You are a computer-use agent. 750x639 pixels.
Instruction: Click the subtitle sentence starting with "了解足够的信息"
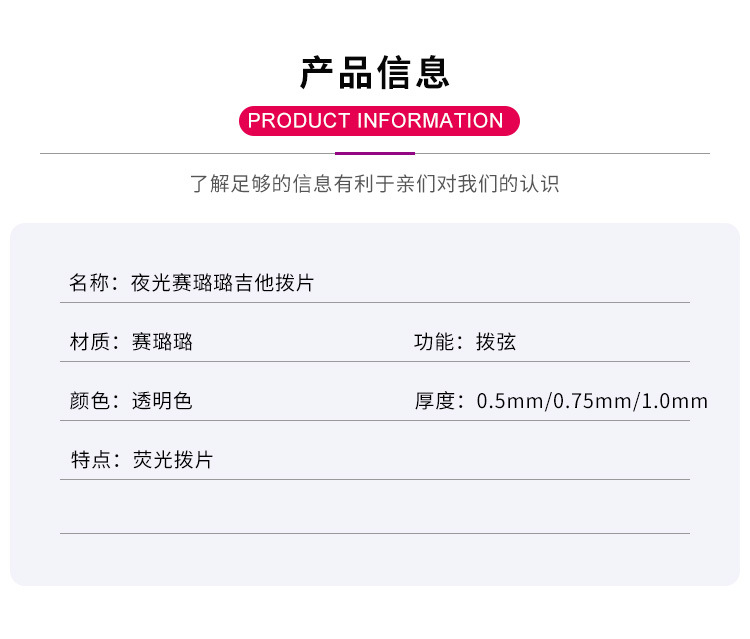pos(375,184)
